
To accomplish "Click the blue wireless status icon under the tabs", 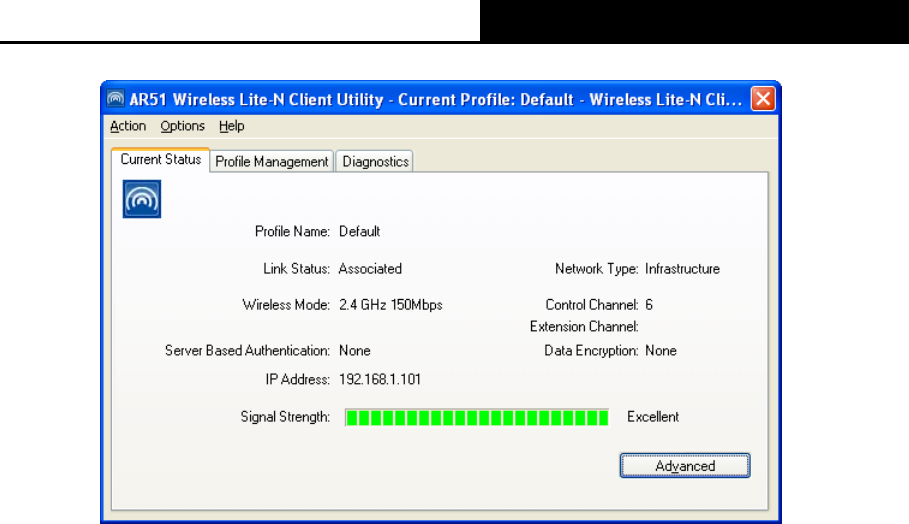I will [x=142, y=199].
